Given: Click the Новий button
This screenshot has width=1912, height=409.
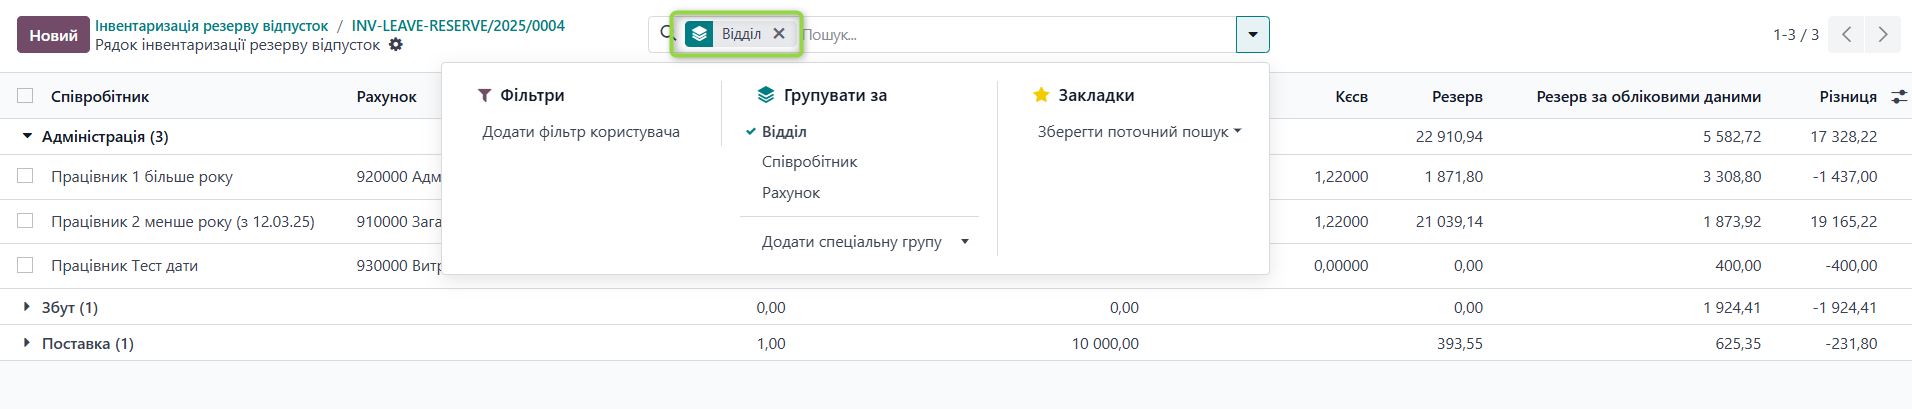Looking at the screenshot, I should [53, 35].
